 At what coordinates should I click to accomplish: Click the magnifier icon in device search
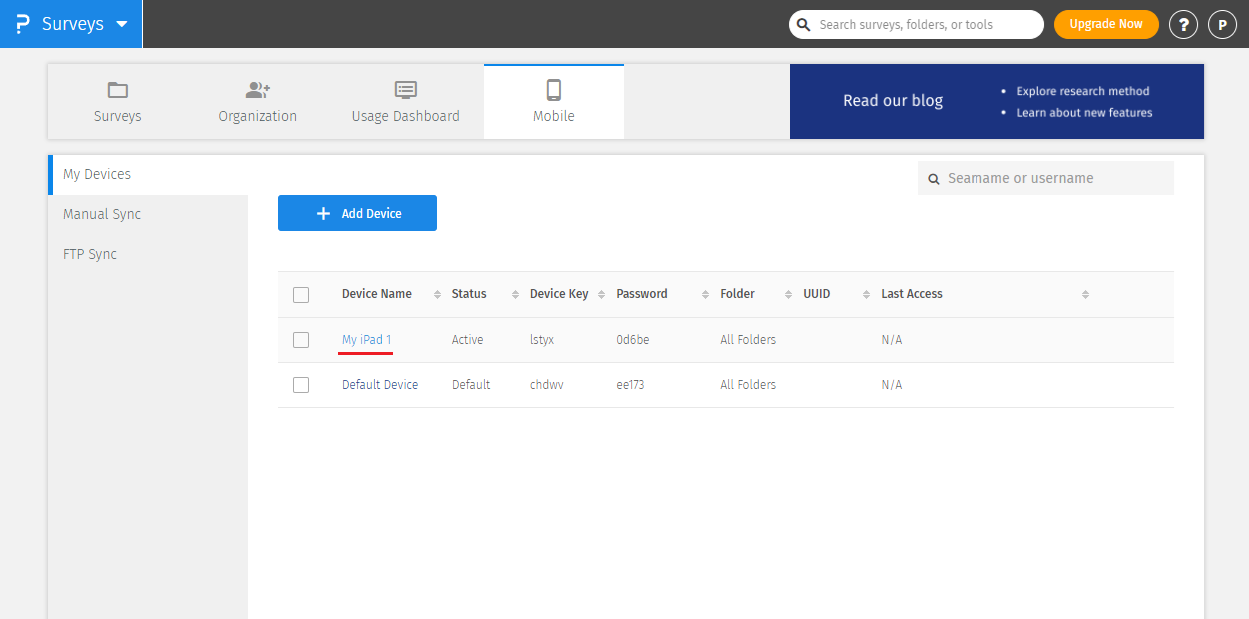(x=934, y=179)
